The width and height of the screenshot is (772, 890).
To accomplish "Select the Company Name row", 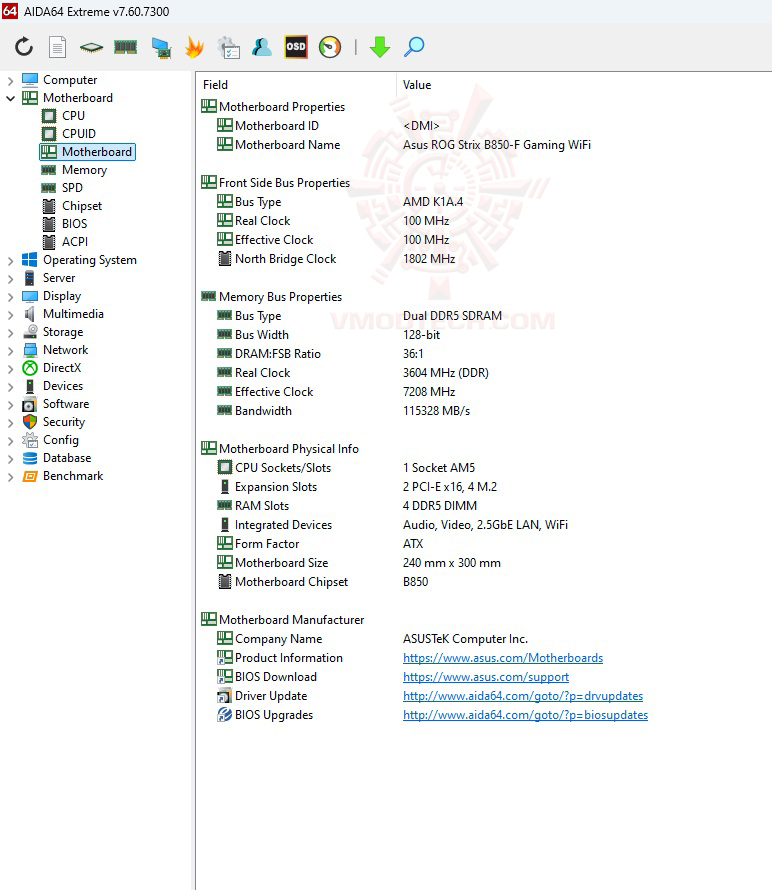I will (484, 639).
